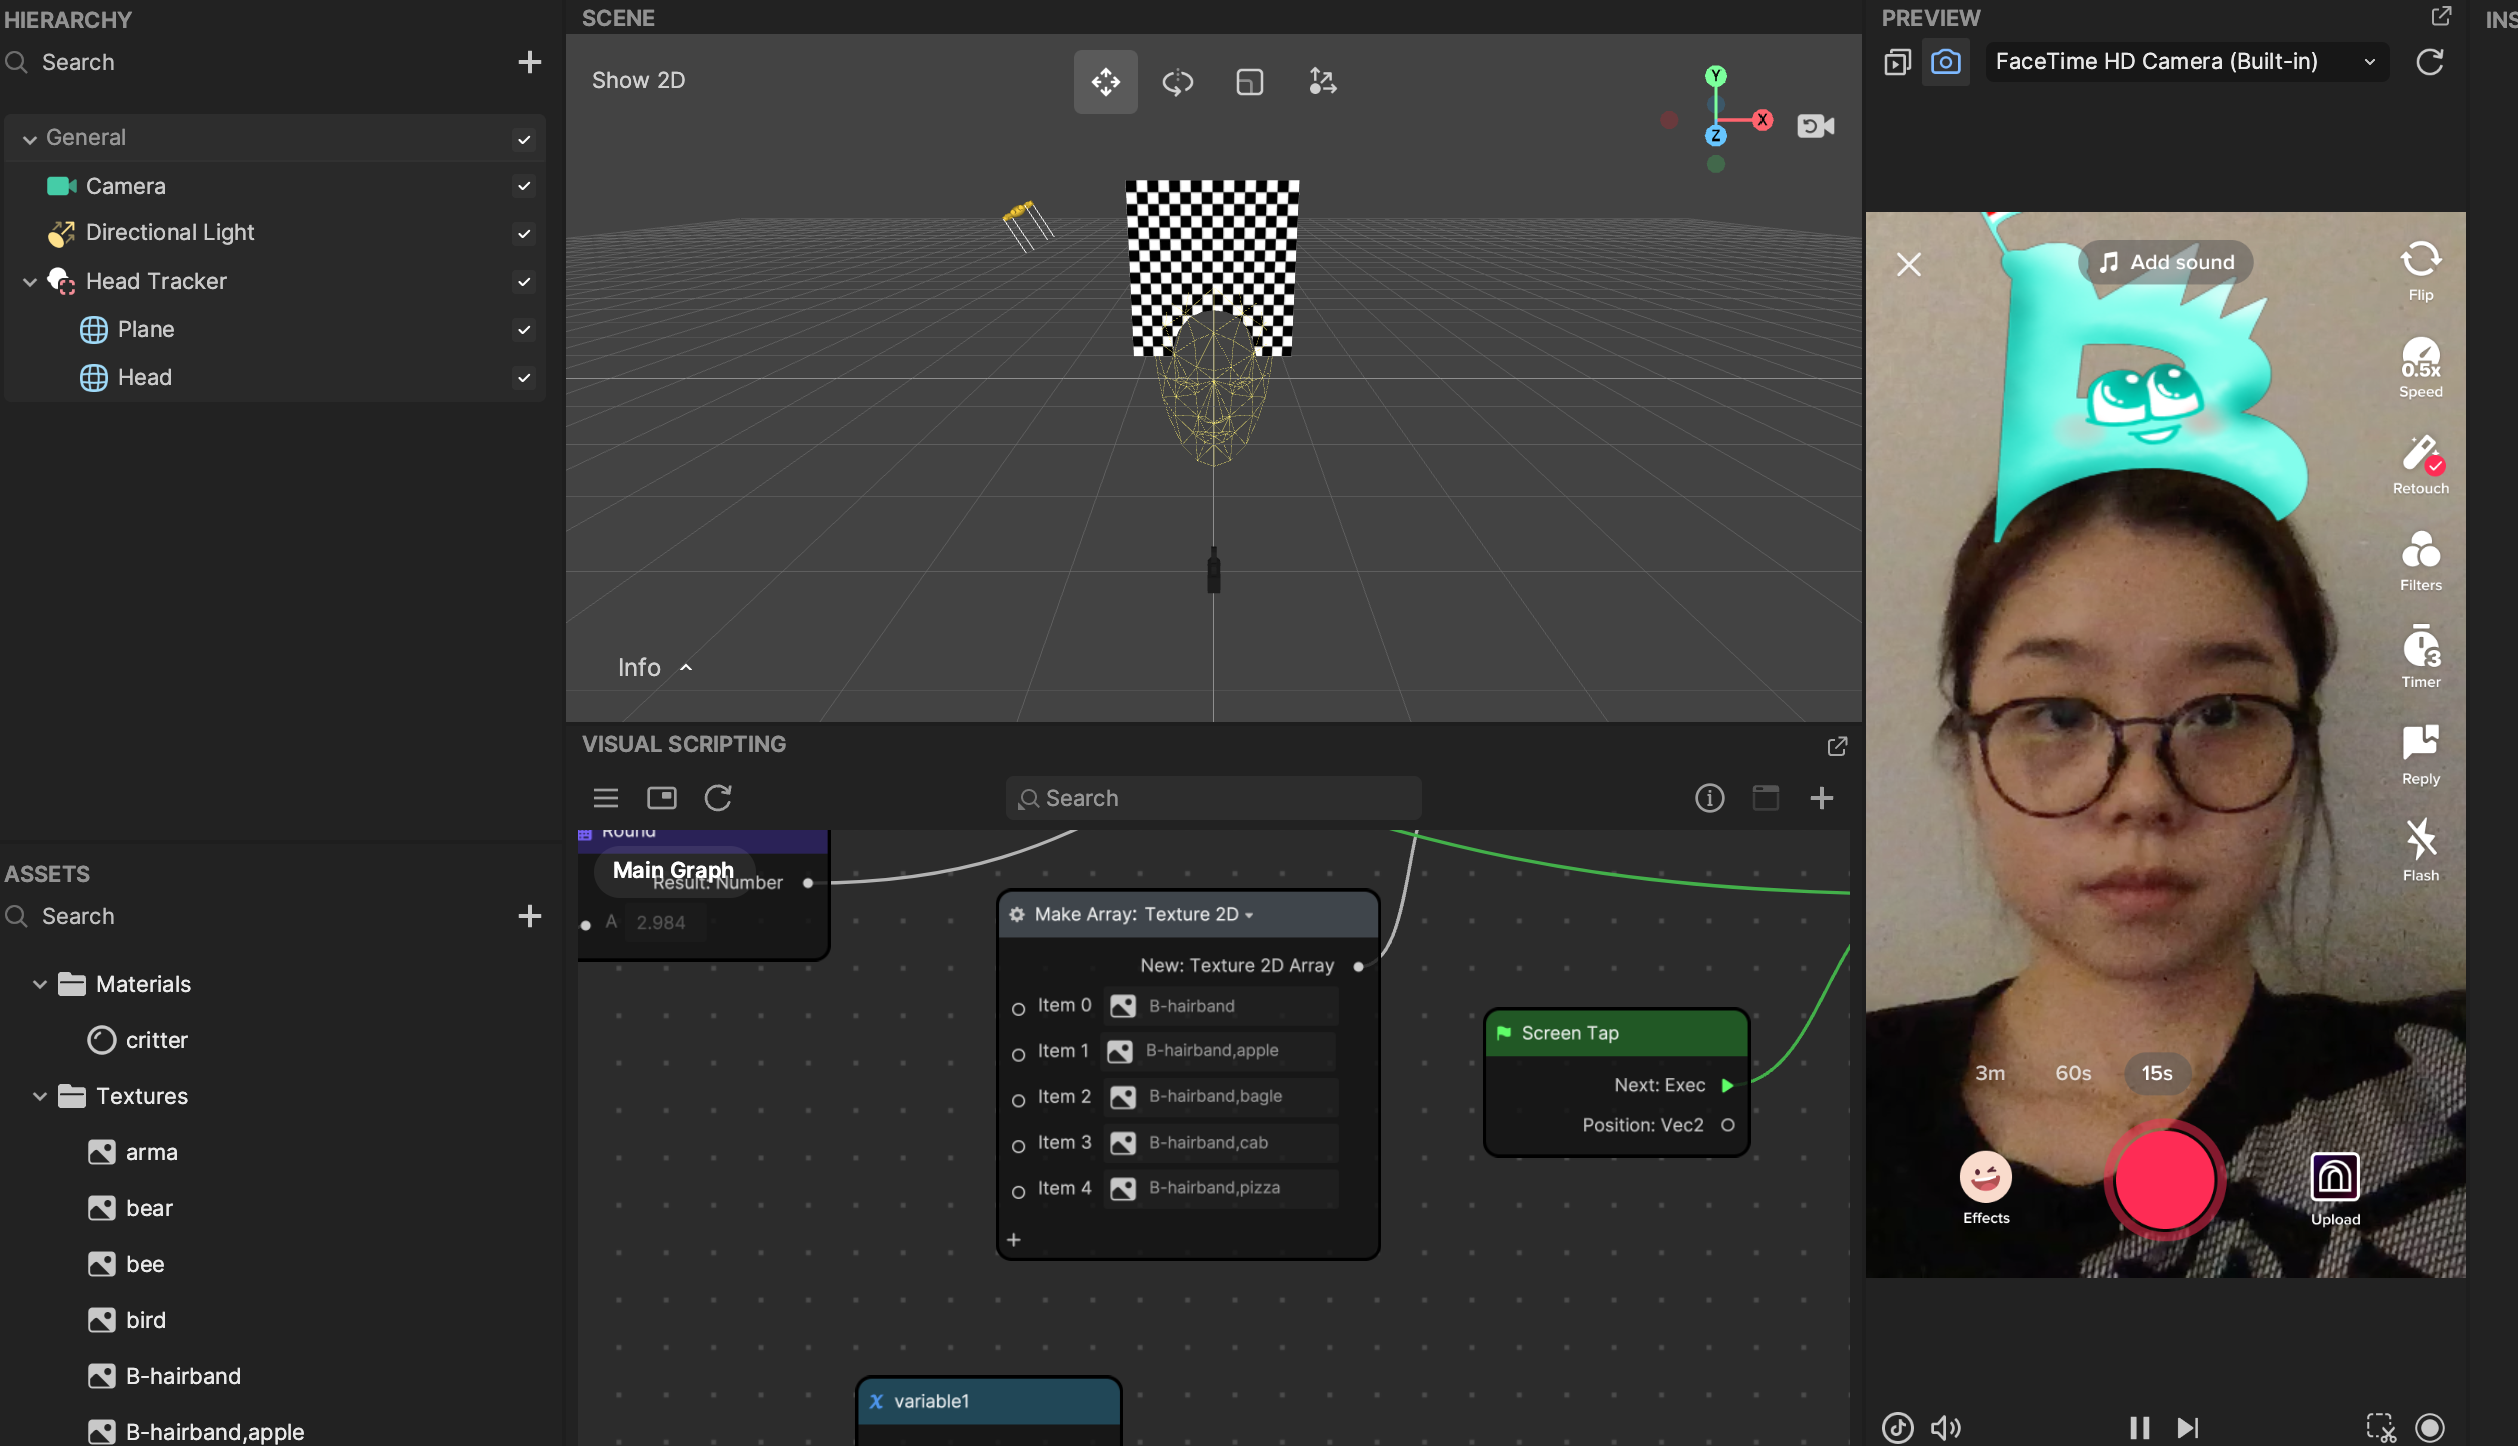
Task: Pop out the Visual Scripting panel
Action: [1836, 746]
